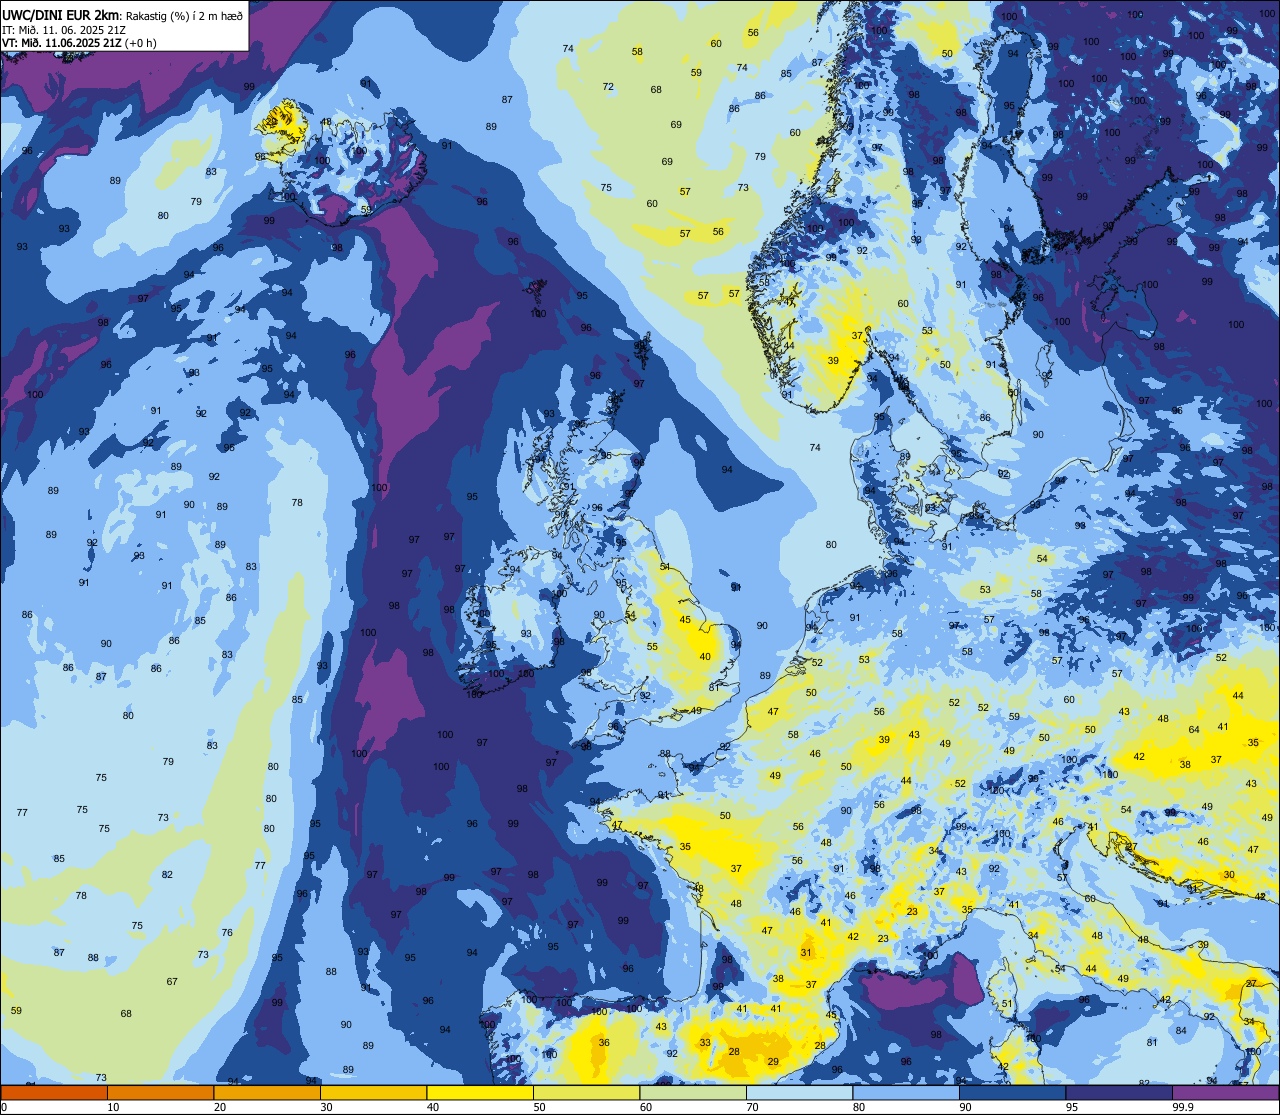Click the humidity value 72 in the Norwegian Sea
Viewport: 1280px width, 1115px height.
(608, 87)
